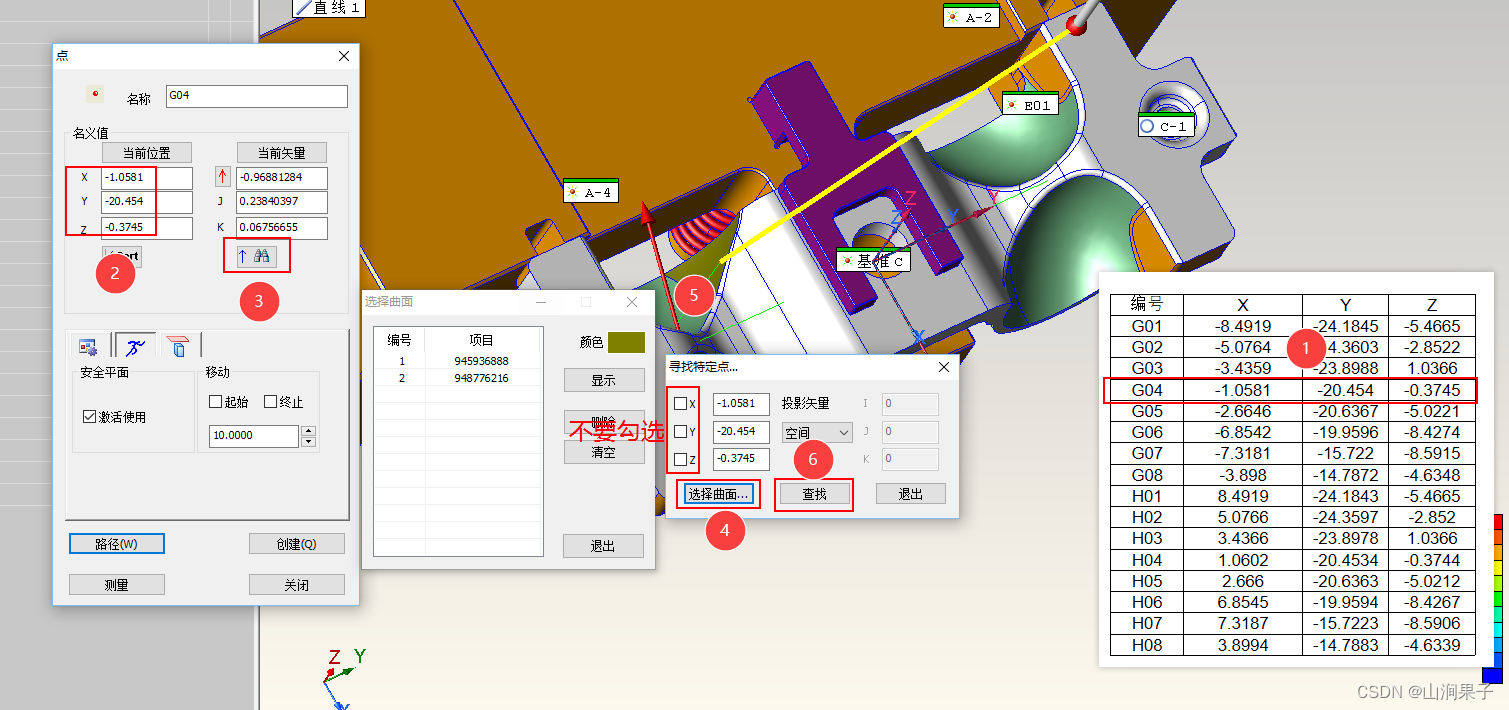The image size is (1509, 710).
Task: Focus the 10.0000 move distance field
Action: [254, 436]
